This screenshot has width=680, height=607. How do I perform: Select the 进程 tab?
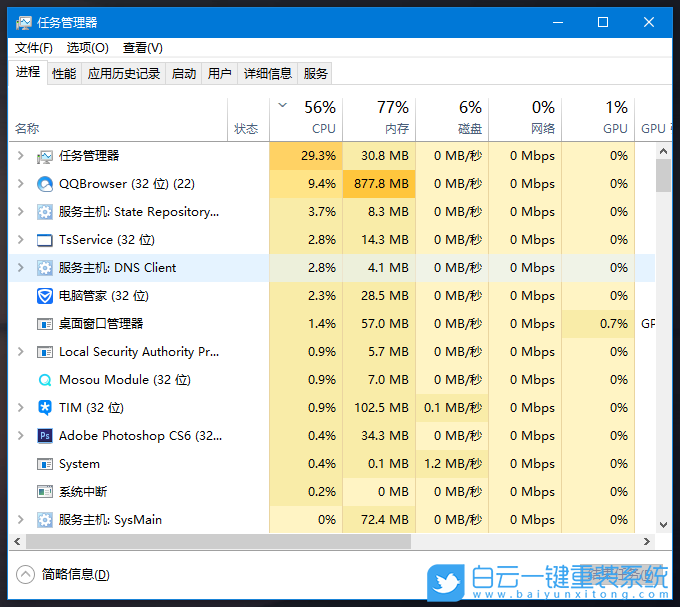[x=28, y=72]
